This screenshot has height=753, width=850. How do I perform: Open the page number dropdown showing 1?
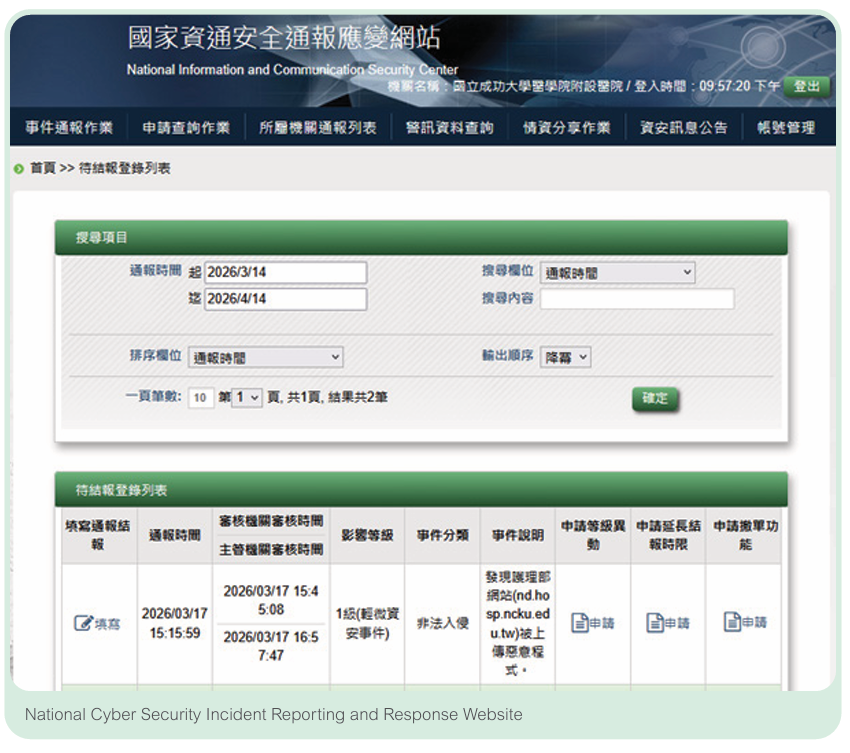point(247,398)
